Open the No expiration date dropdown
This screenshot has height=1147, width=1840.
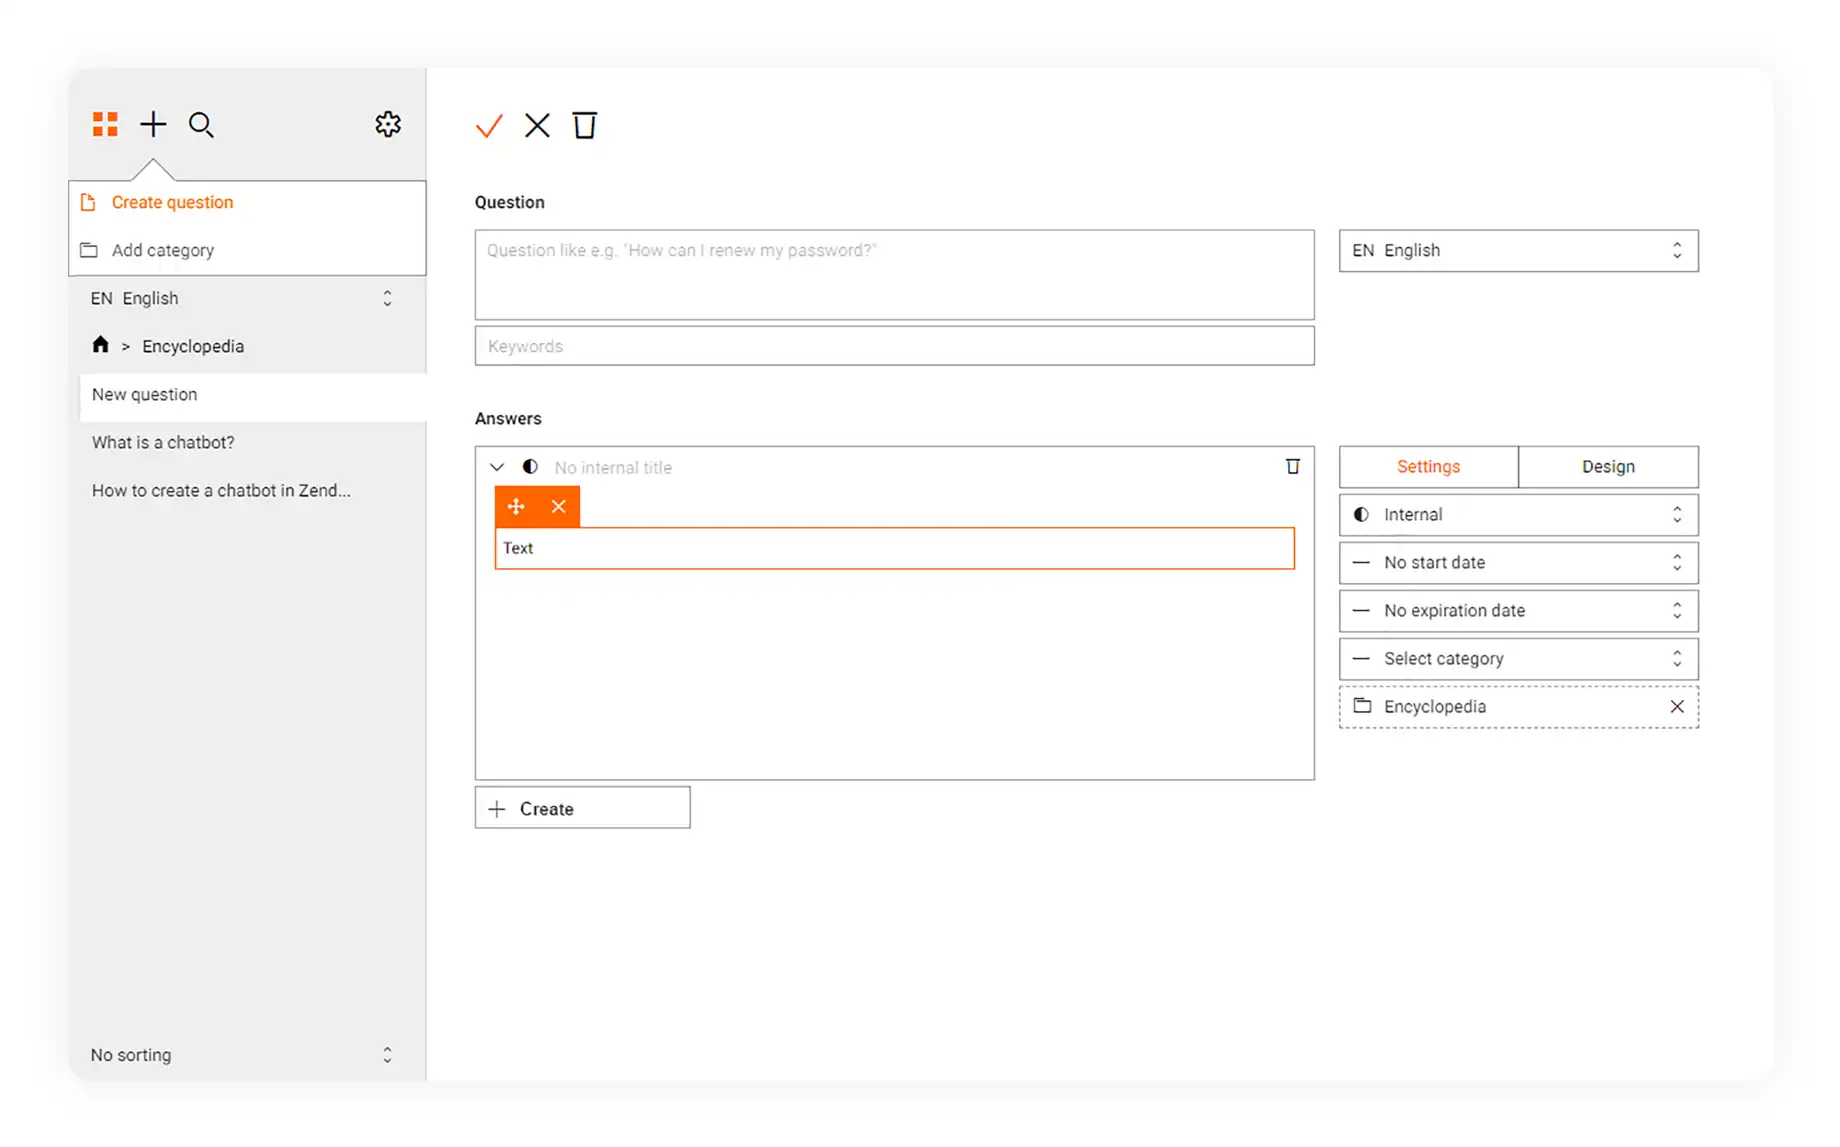(1518, 611)
